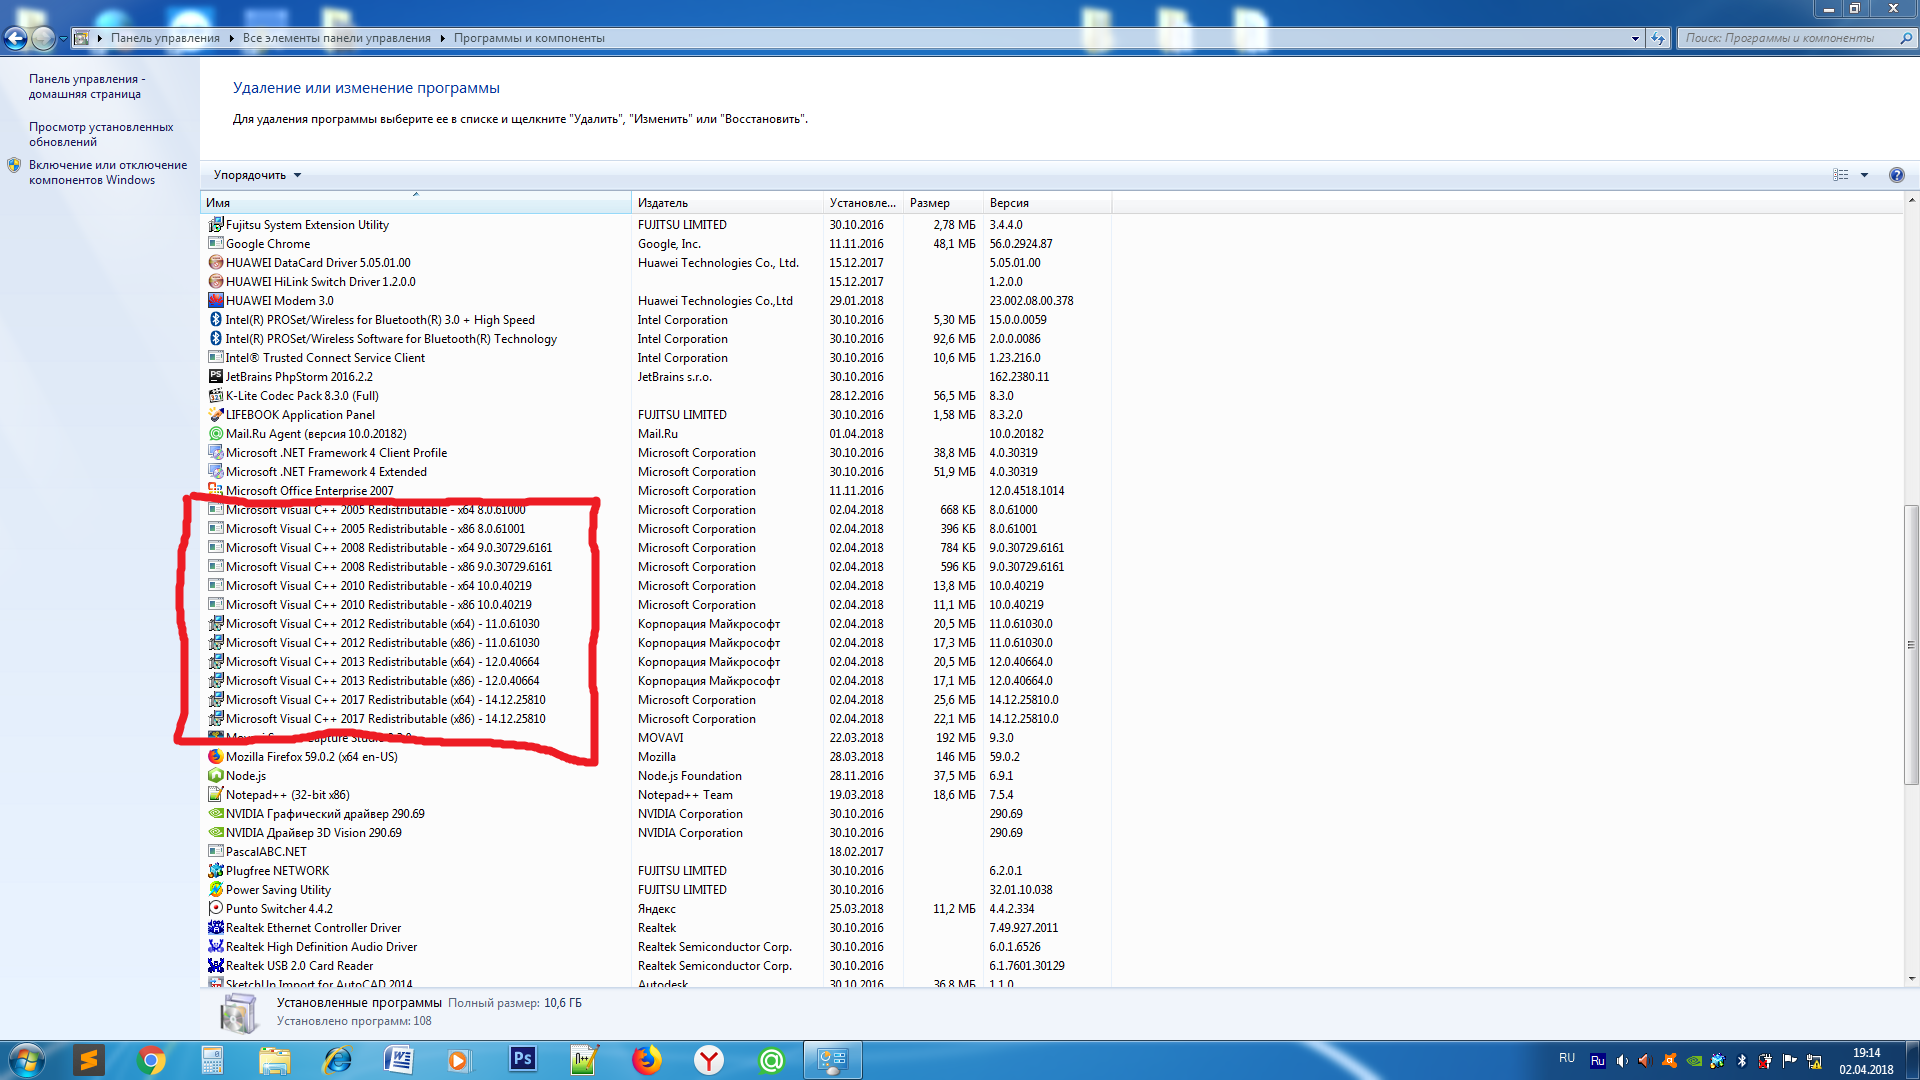Open Internet Explorer from taskbar
Image resolution: width=1920 pixels, height=1080 pixels.
click(x=337, y=1060)
